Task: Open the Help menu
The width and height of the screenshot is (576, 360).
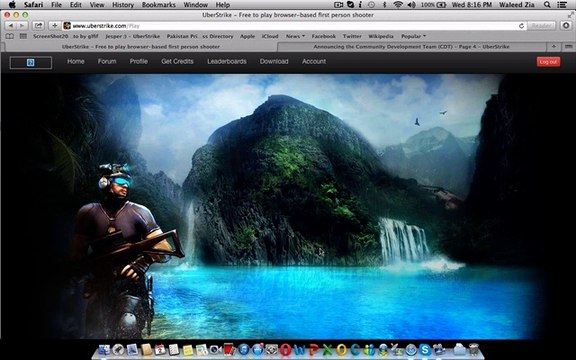Action: point(223,5)
